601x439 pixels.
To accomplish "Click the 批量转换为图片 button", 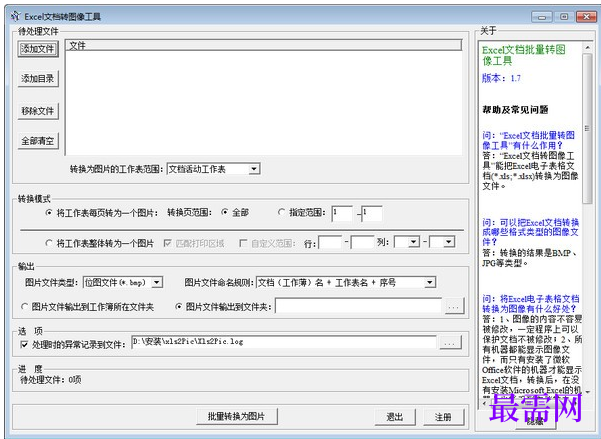I will coord(237,416).
